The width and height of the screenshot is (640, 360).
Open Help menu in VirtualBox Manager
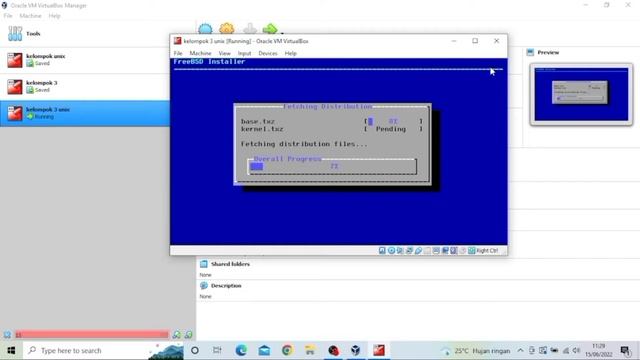54,16
